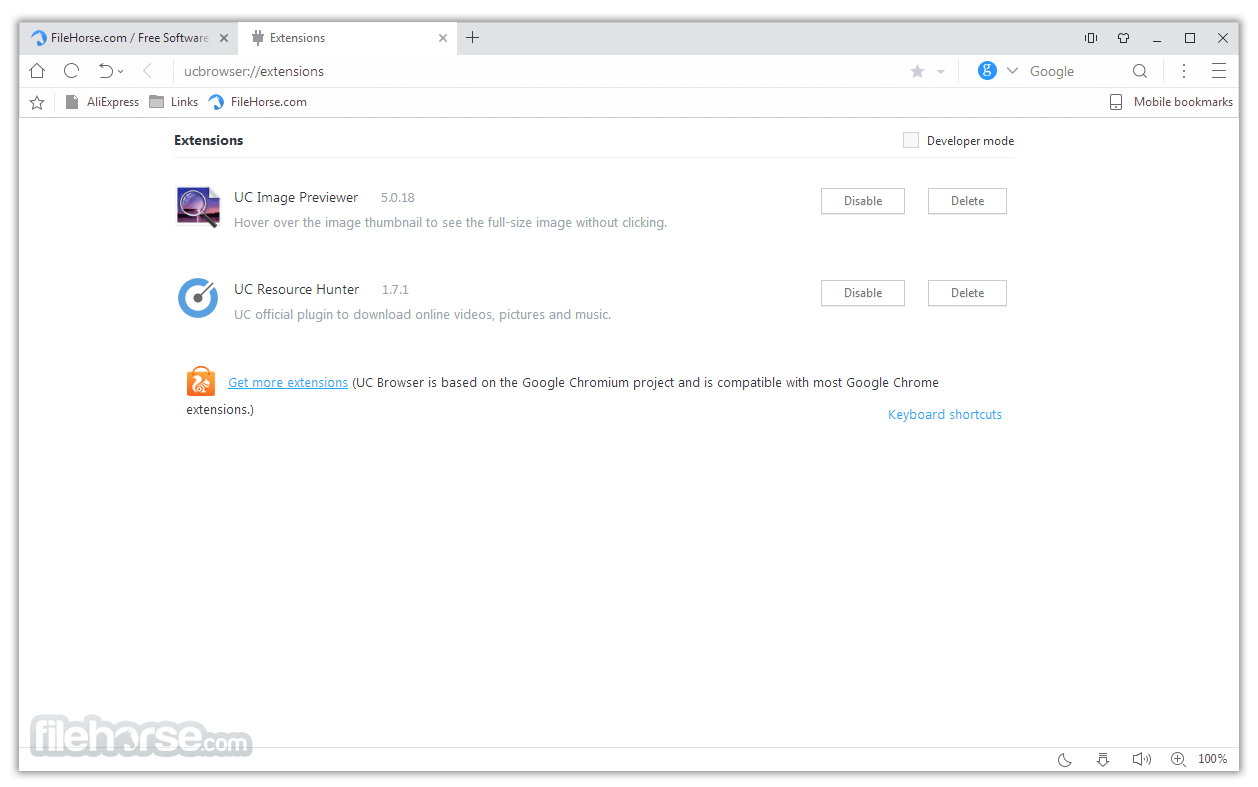
Task: Click the UC Resource Hunter title
Action: click(x=297, y=289)
